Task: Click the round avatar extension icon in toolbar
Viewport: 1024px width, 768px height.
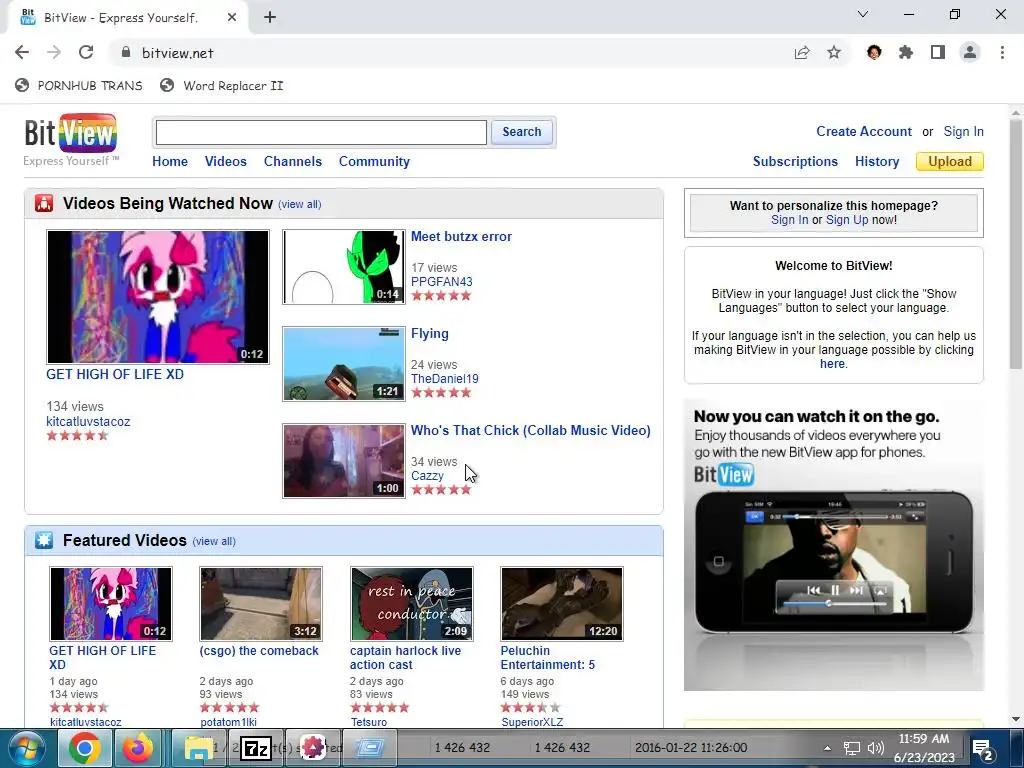Action: click(x=874, y=52)
